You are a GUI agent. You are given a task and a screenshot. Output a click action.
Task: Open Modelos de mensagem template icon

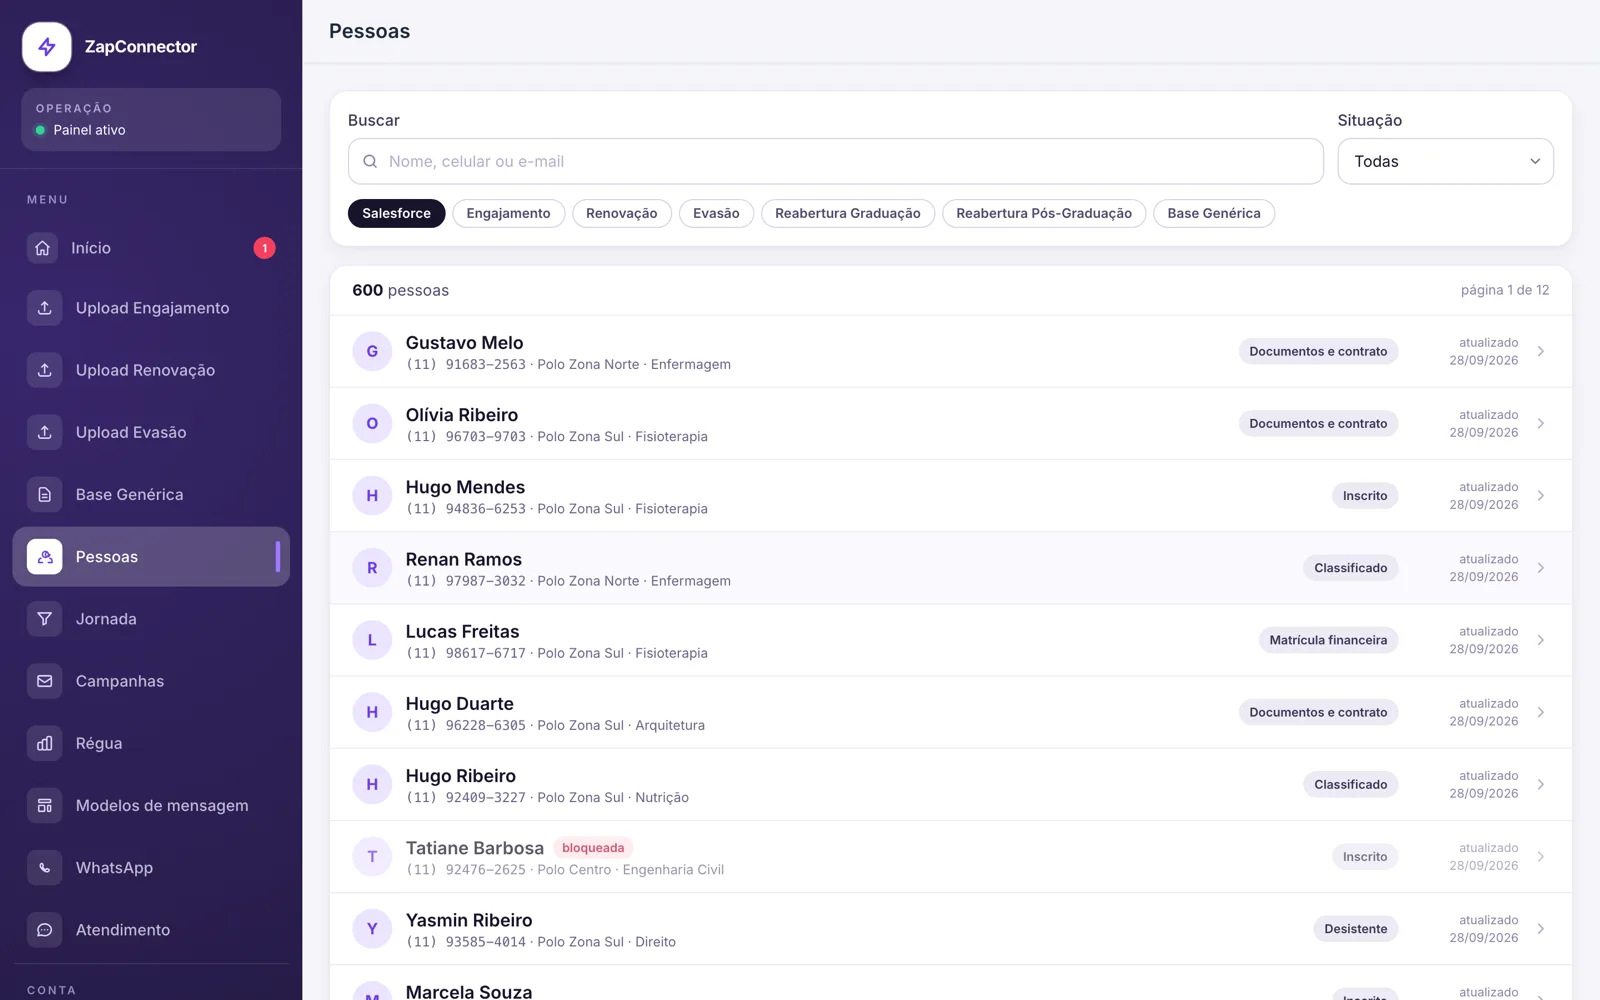tap(44, 805)
